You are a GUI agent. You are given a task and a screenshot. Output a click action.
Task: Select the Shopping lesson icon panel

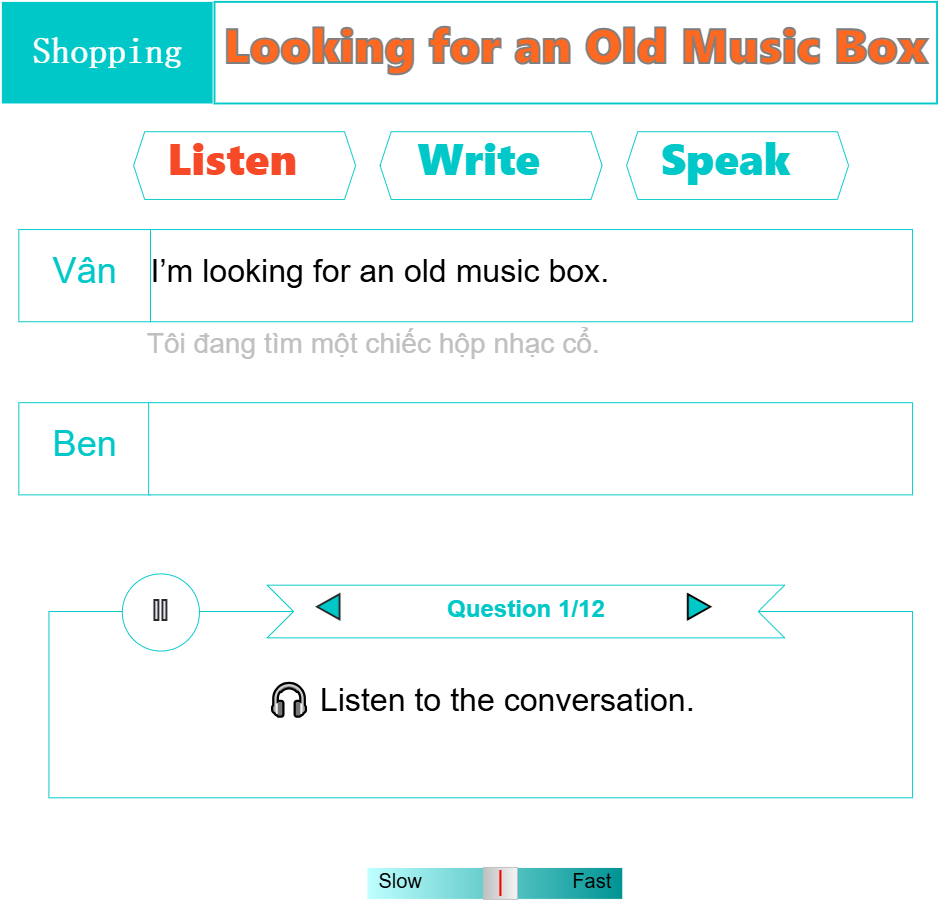point(106,52)
